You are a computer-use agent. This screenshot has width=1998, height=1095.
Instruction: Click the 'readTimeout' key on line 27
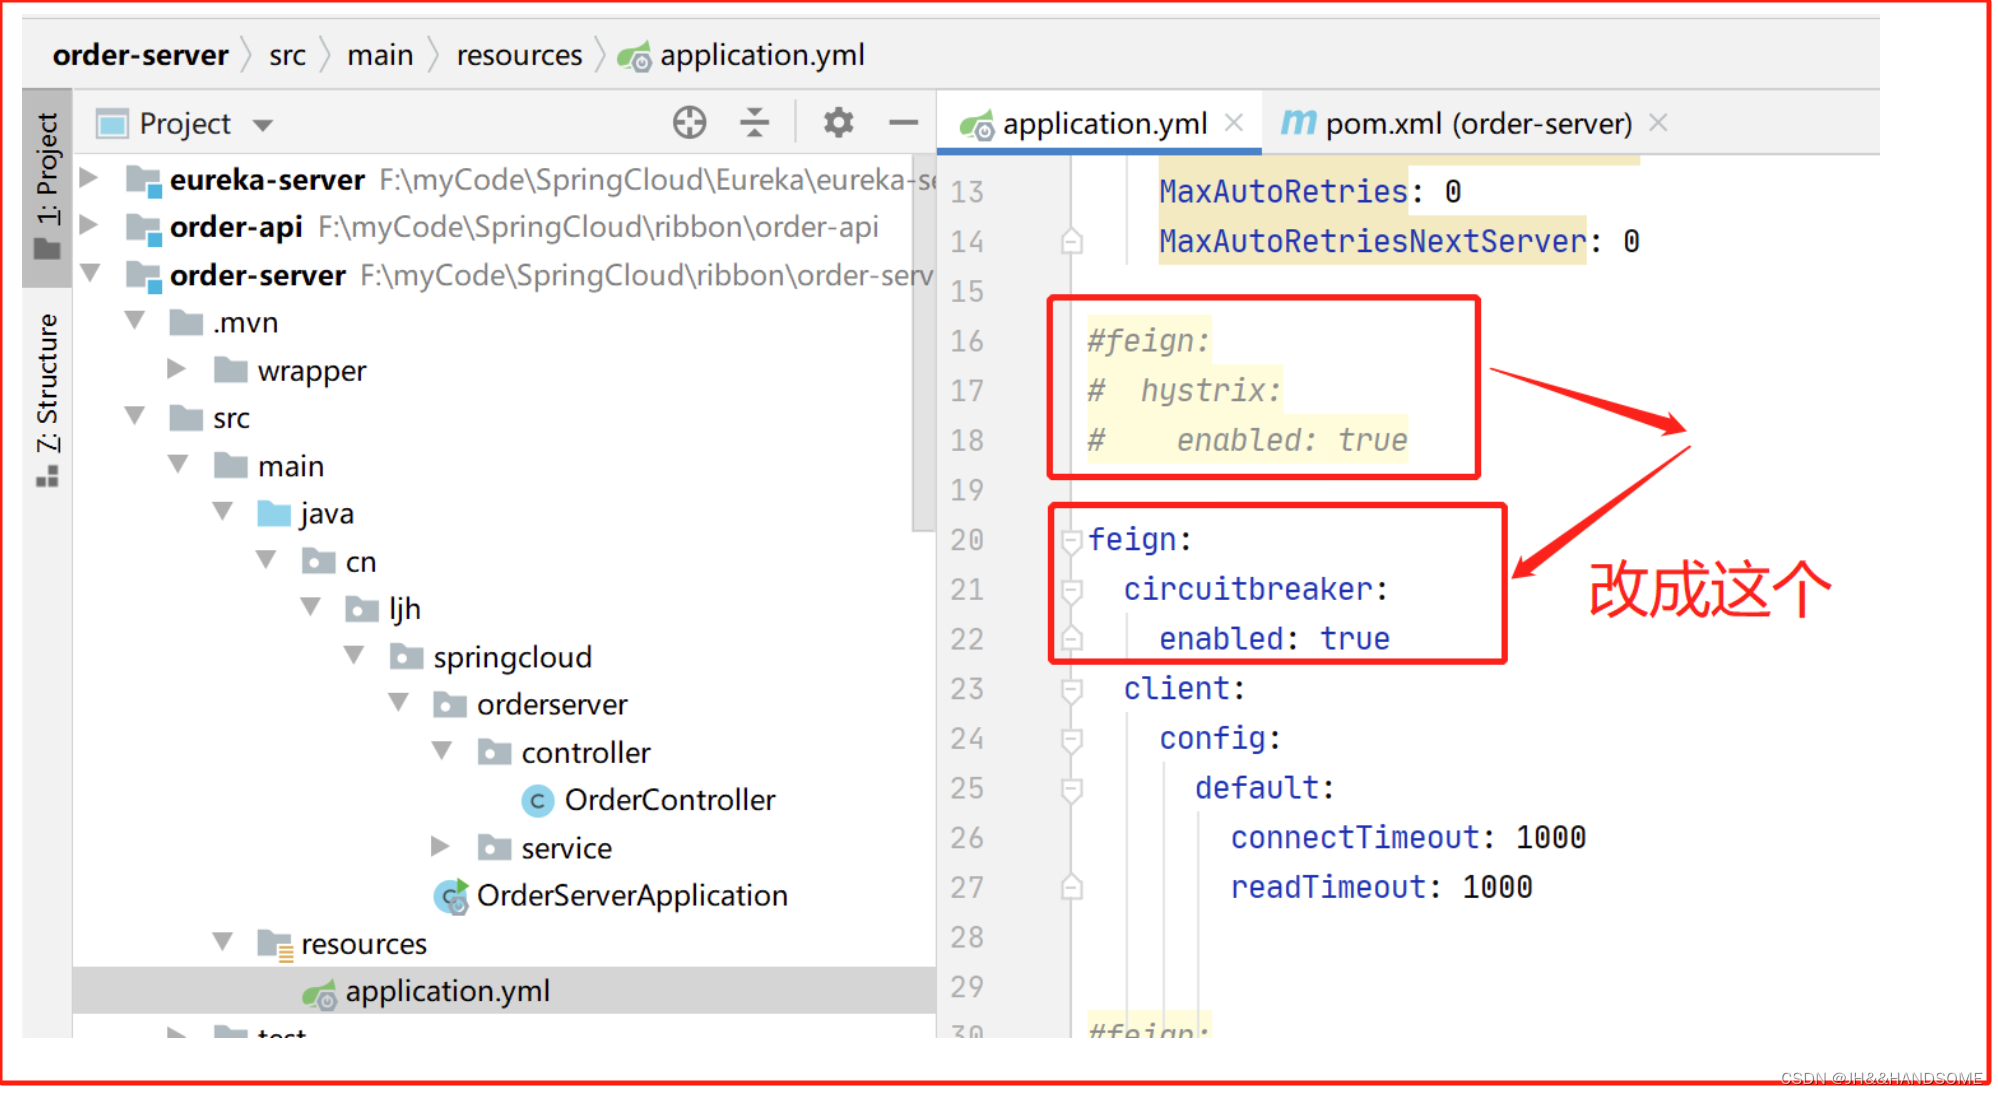(x=1328, y=888)
